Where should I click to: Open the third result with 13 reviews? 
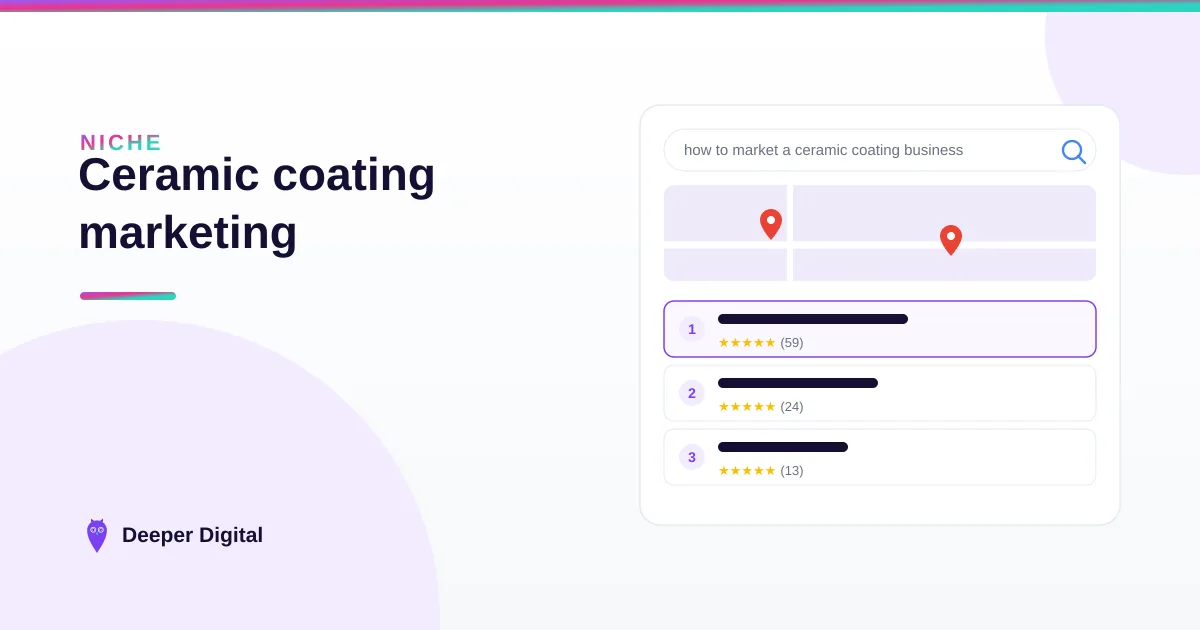click(x=880, y=457)
